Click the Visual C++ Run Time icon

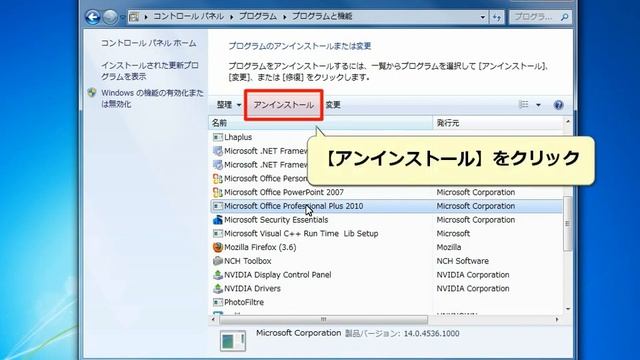218,233
